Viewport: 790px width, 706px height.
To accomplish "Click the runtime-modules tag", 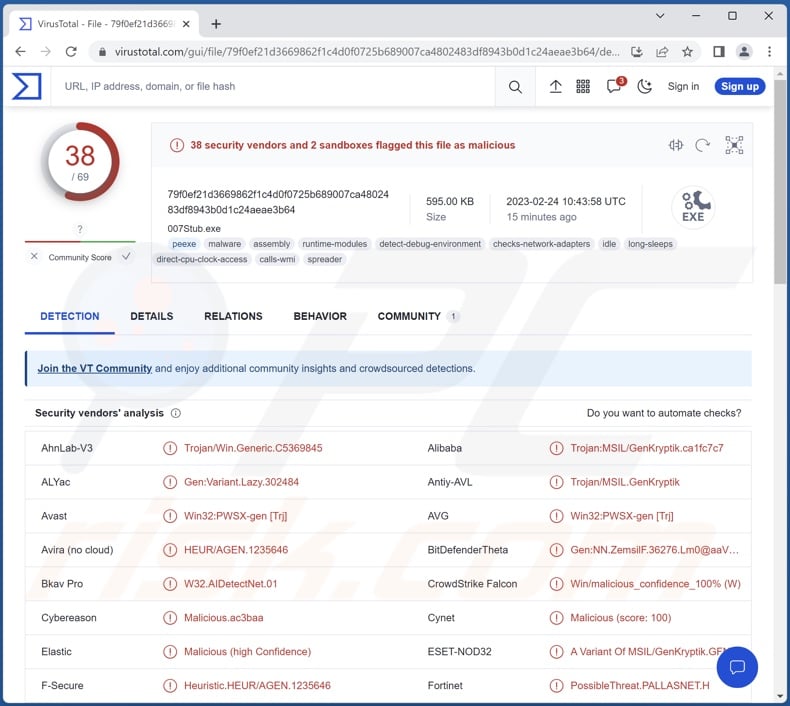I will [x=335, y=244].
